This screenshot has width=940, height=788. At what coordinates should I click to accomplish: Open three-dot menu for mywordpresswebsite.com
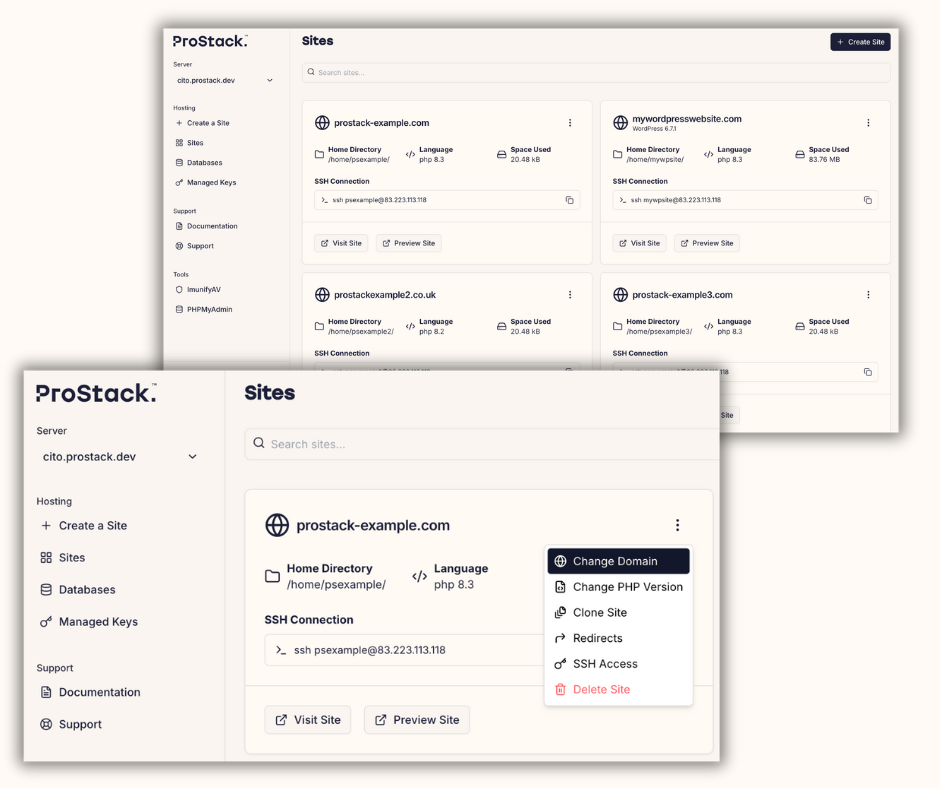point(868,123)
